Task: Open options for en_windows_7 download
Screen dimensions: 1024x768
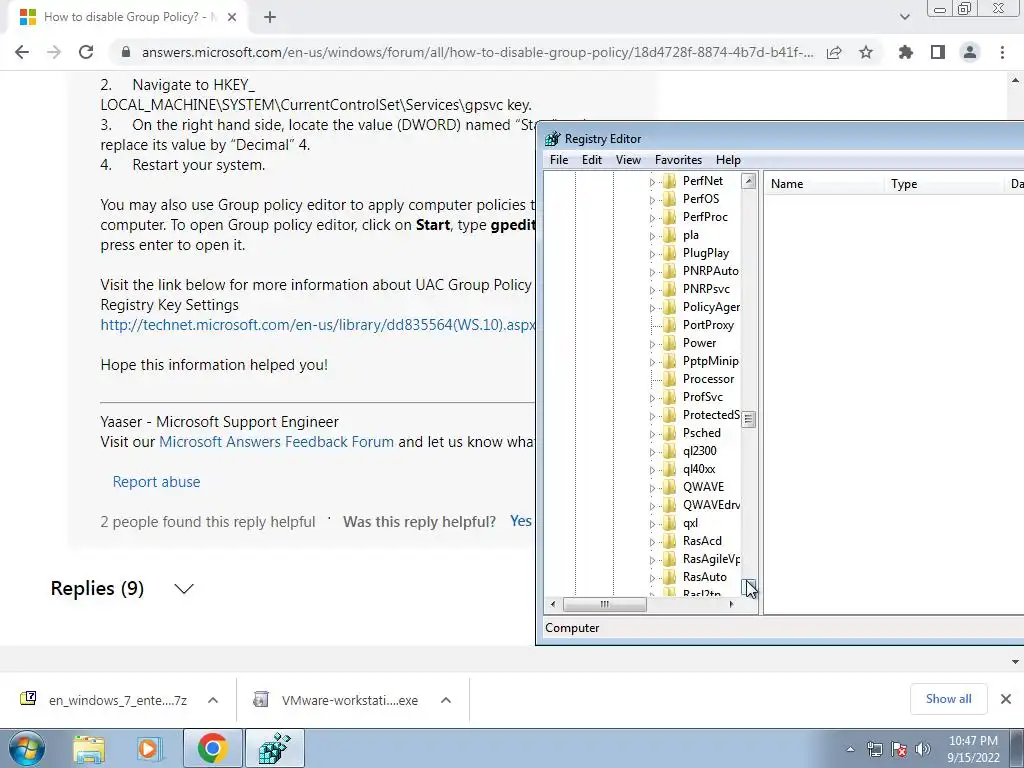Action: pyautogui.click(x=213, y=700)
